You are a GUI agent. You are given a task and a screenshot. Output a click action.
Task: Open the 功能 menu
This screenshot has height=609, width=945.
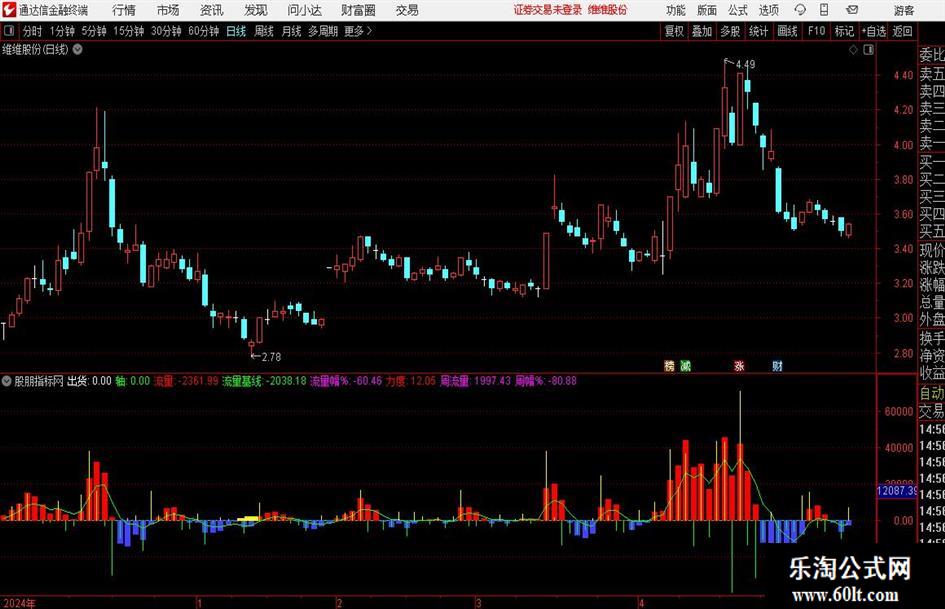pos(676,10)
